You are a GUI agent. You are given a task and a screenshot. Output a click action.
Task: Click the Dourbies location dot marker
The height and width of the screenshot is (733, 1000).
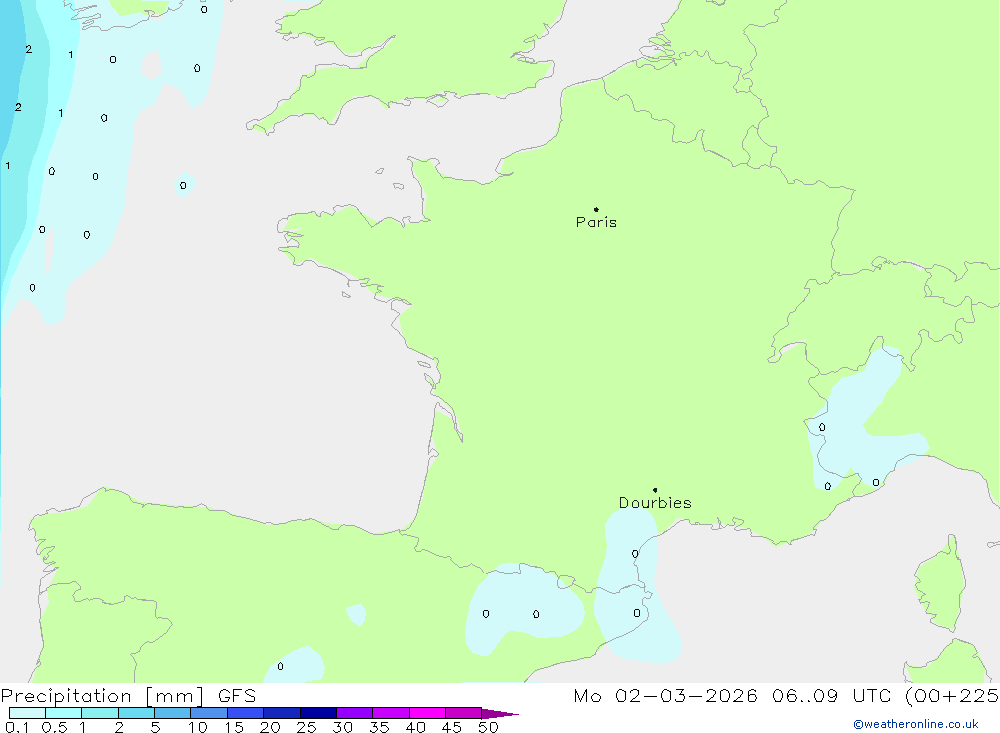tap(655, 490)
